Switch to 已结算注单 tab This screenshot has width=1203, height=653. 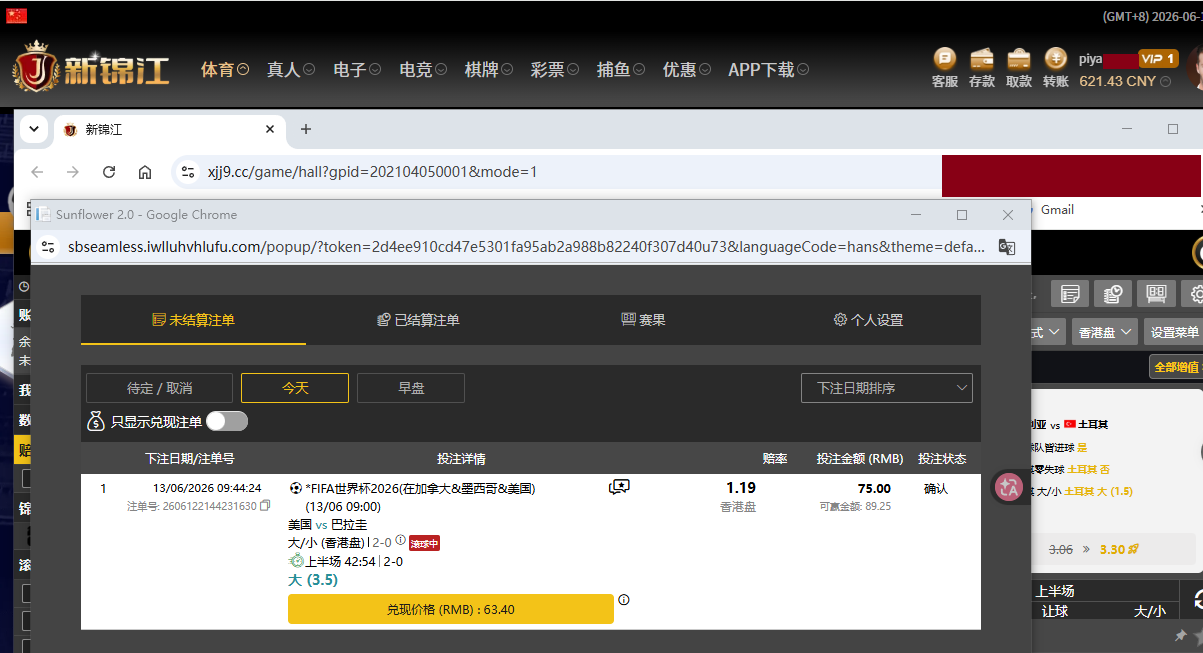click(x=418, y=320)
